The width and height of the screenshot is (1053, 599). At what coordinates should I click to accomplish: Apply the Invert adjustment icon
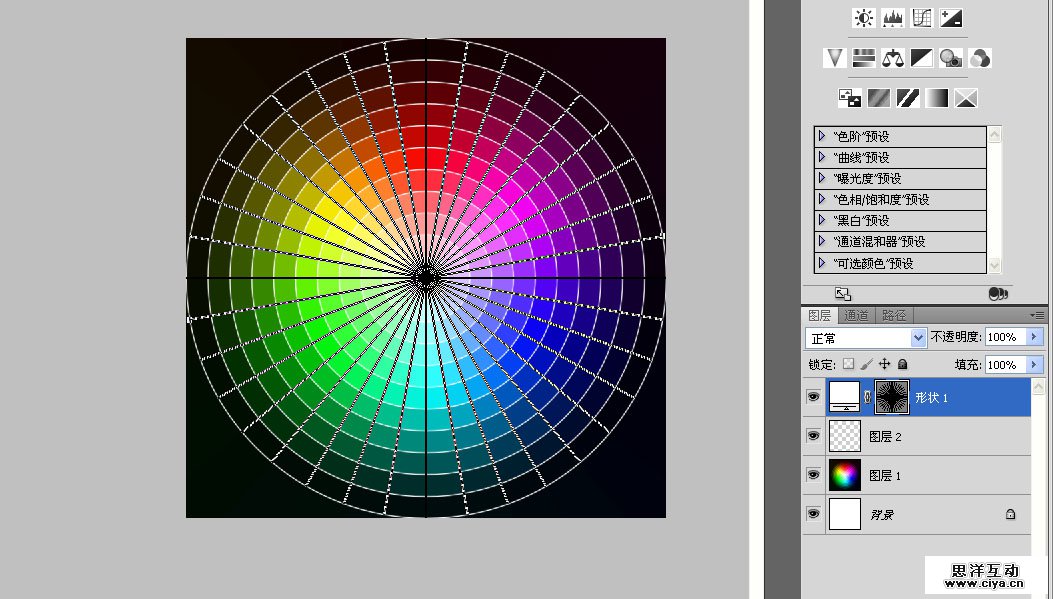[x=849, y=98]
